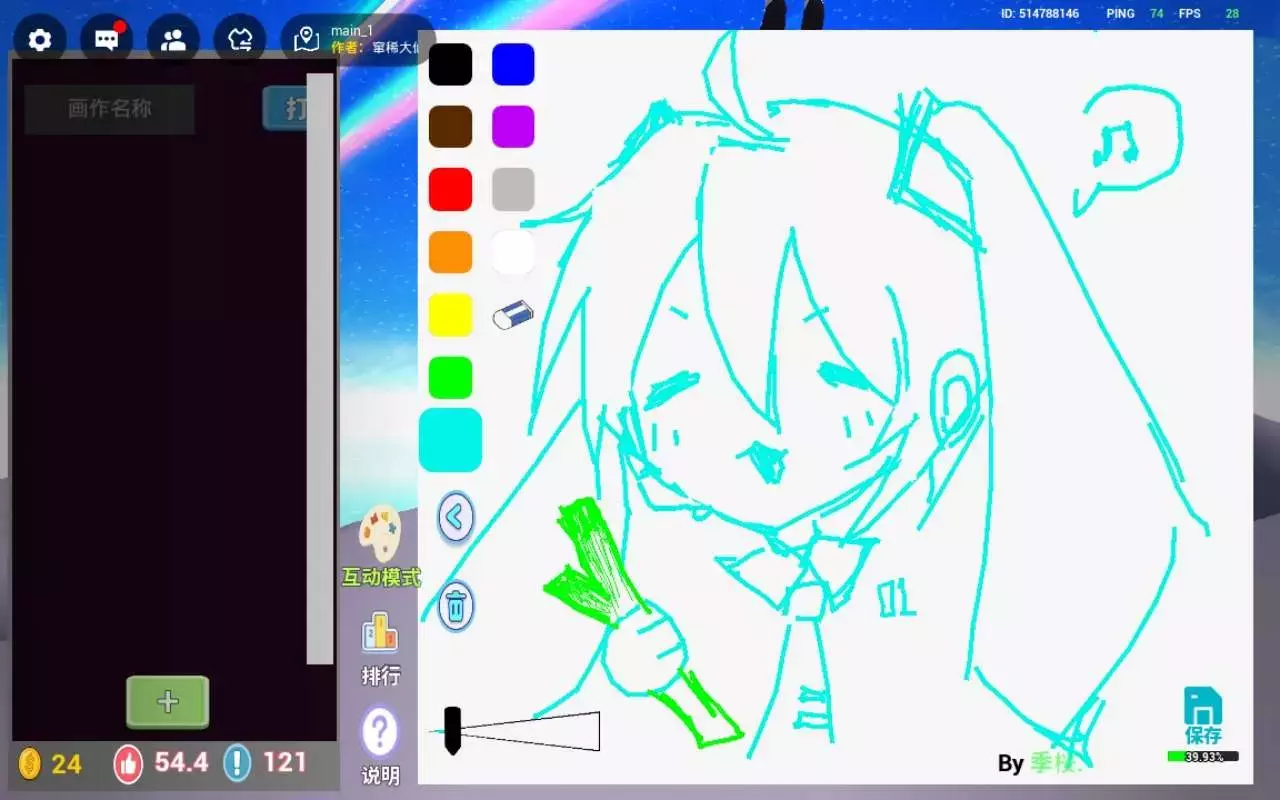The width and height of the screenshot is (1280, 800).
Task: Open the players list icon
Action: pyautogui.click(x=173, y=40)
